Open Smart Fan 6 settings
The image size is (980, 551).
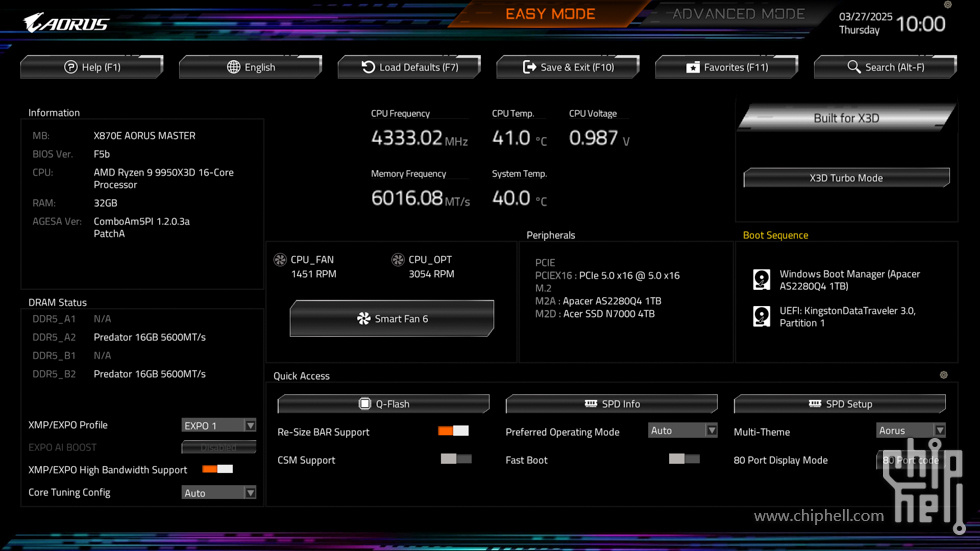pyautogui.click(x=392, y=319)
